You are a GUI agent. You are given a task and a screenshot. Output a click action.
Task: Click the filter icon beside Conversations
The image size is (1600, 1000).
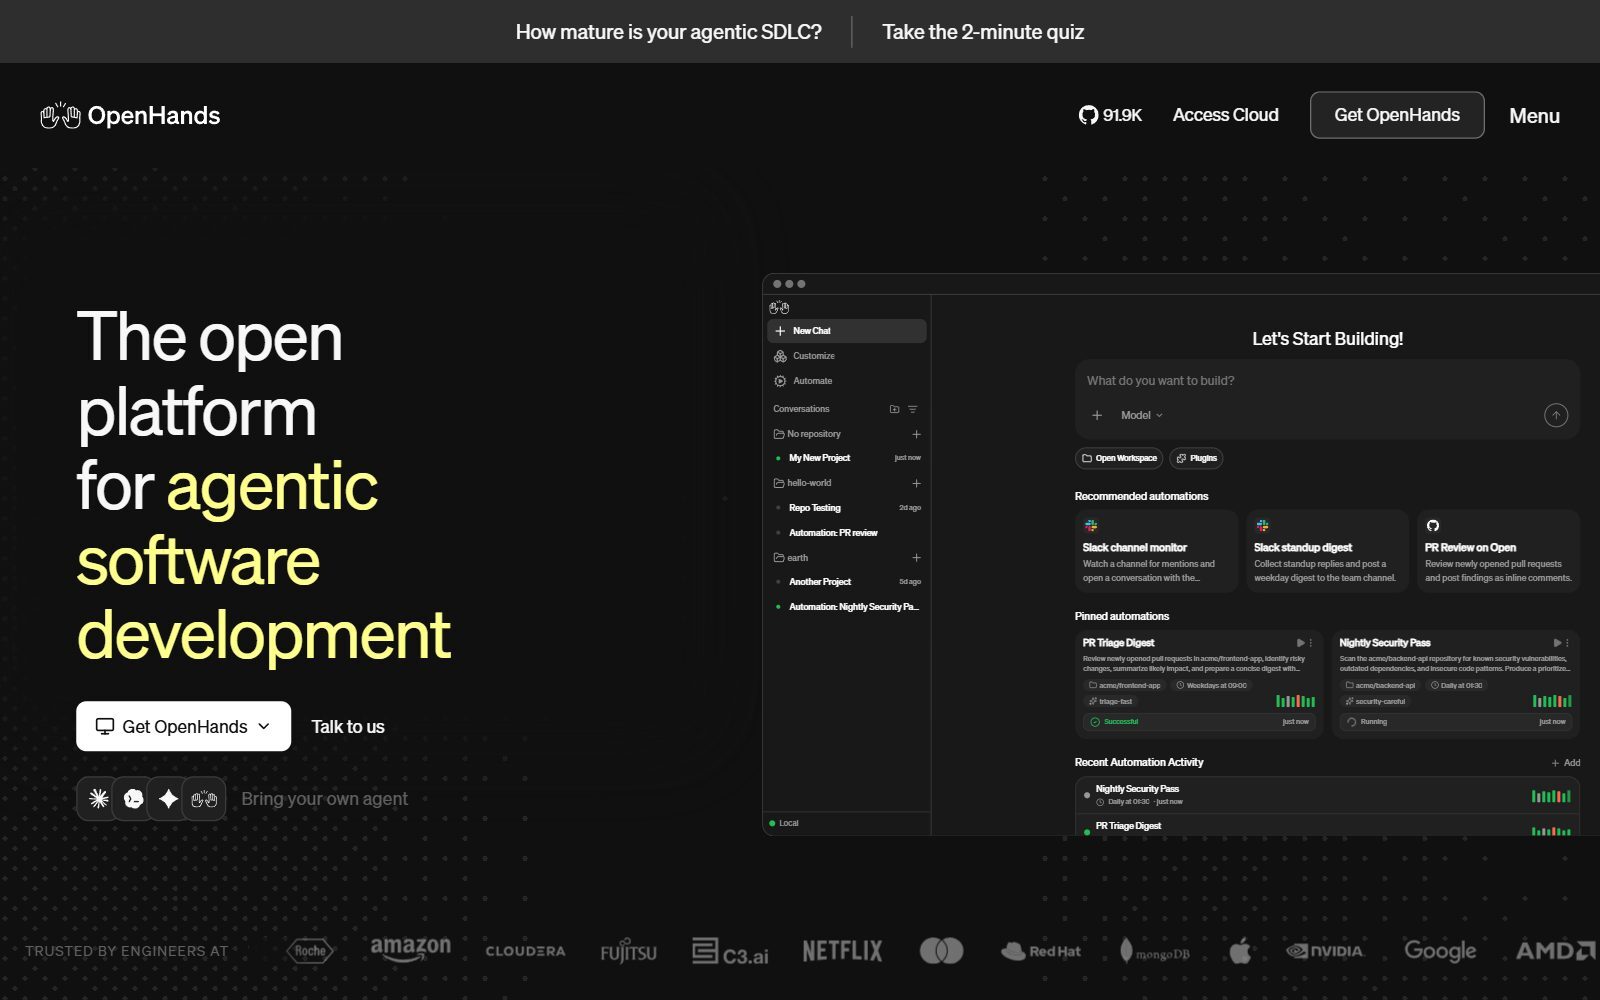(912, 409)
